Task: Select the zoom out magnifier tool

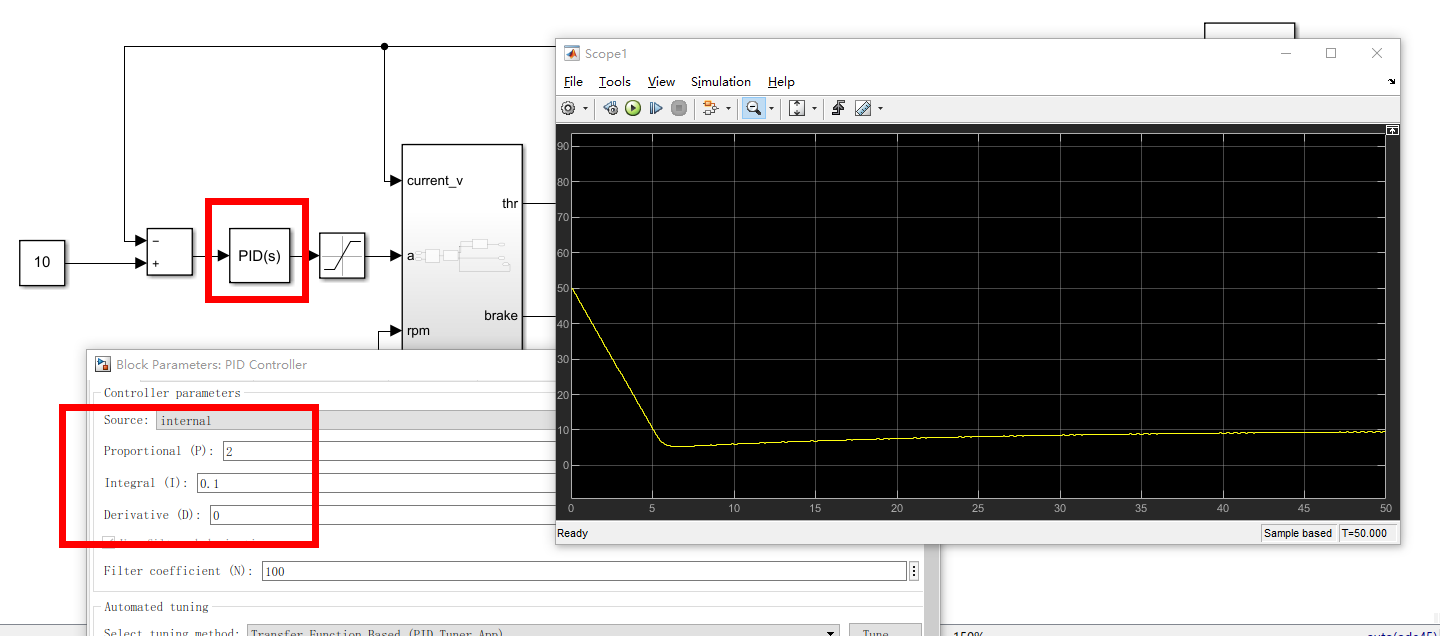Action: [754, 108]
